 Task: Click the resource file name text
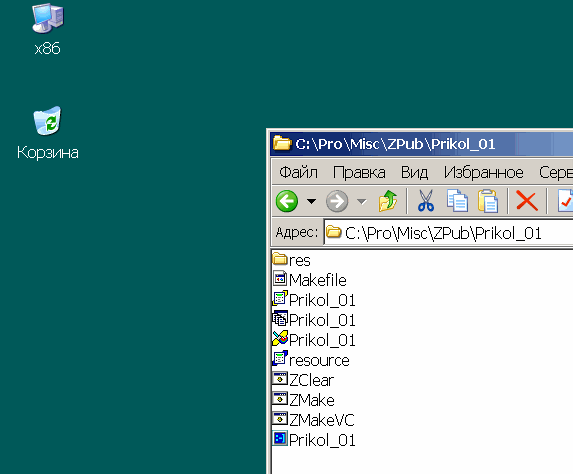[x=319, y=360]
